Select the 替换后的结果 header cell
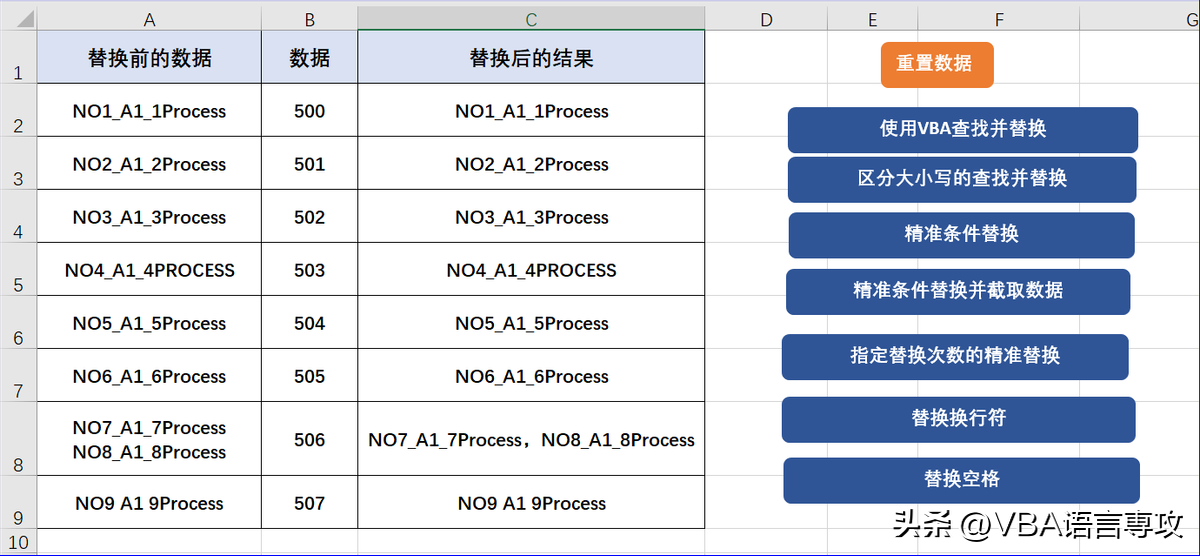 pos(531,58)
